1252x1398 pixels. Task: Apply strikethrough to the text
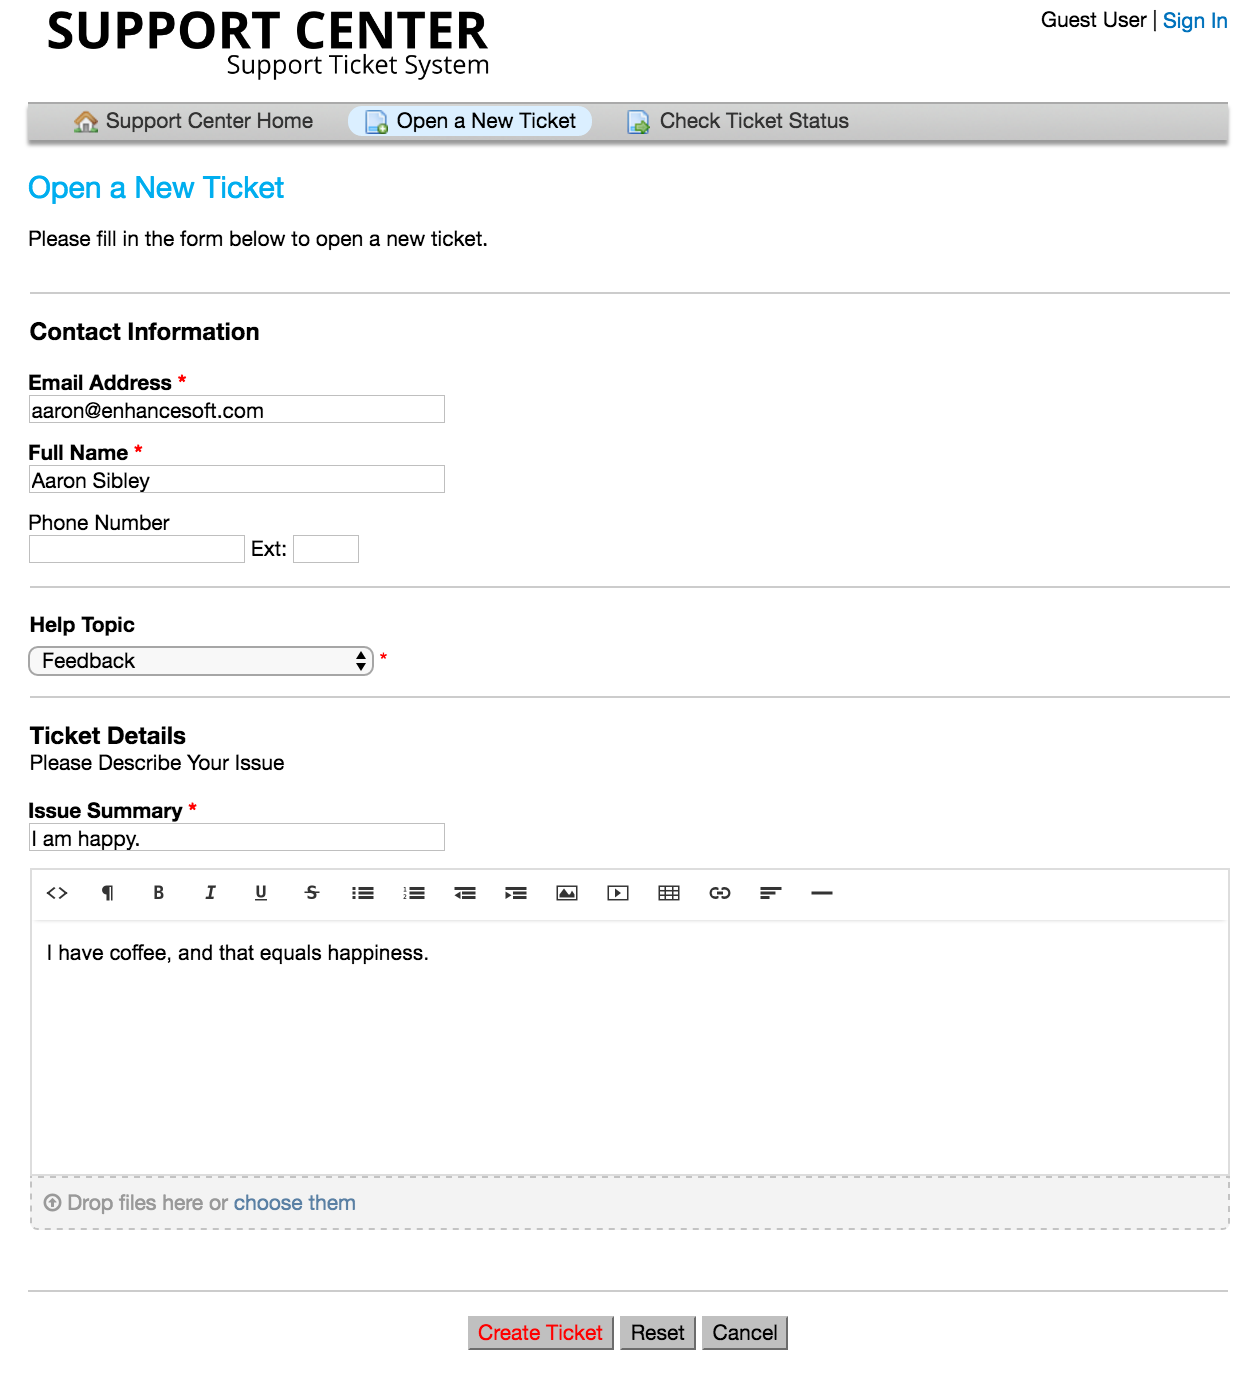click(x=312, y=893)
